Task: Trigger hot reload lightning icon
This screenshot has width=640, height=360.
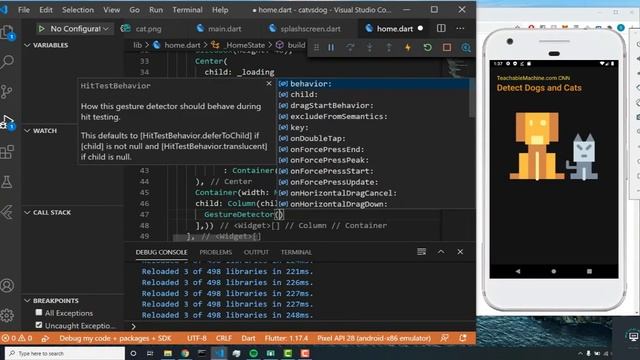Action: pos(408,47)
